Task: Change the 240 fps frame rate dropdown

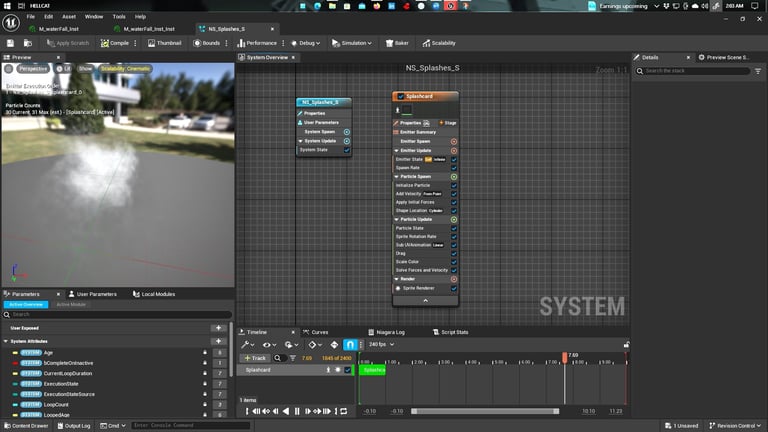Action: pyautogui.click(x=381, y=345)
